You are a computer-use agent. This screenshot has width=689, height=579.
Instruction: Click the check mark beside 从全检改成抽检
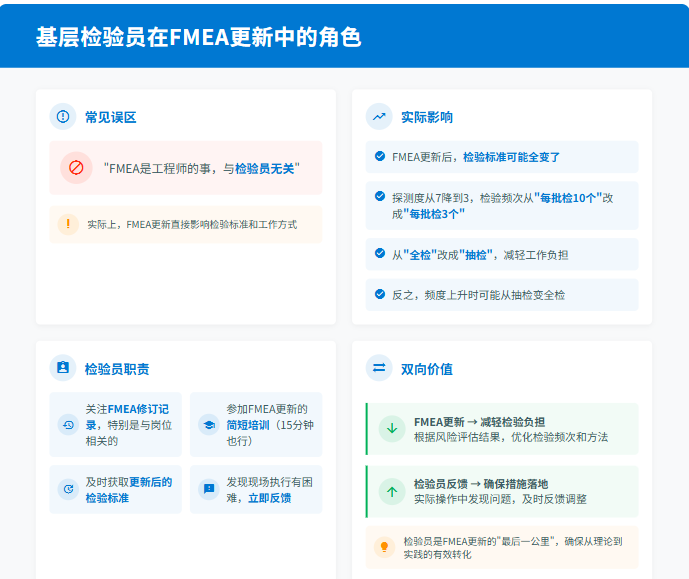click(380, 254)
